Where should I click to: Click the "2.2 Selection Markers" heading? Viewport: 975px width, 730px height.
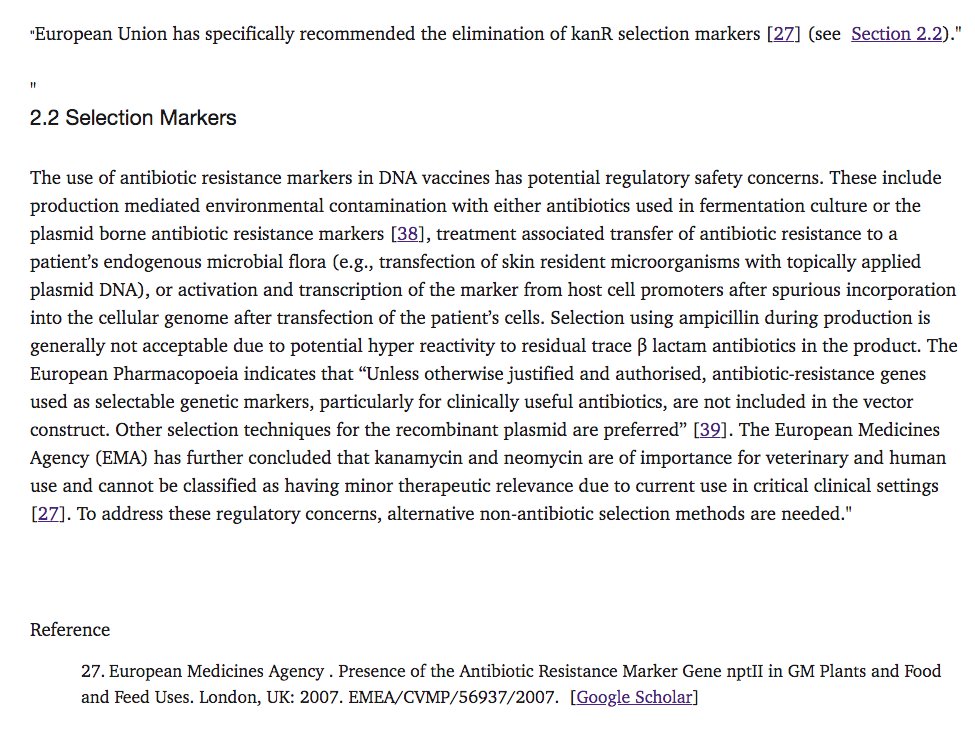click(133, 118)
